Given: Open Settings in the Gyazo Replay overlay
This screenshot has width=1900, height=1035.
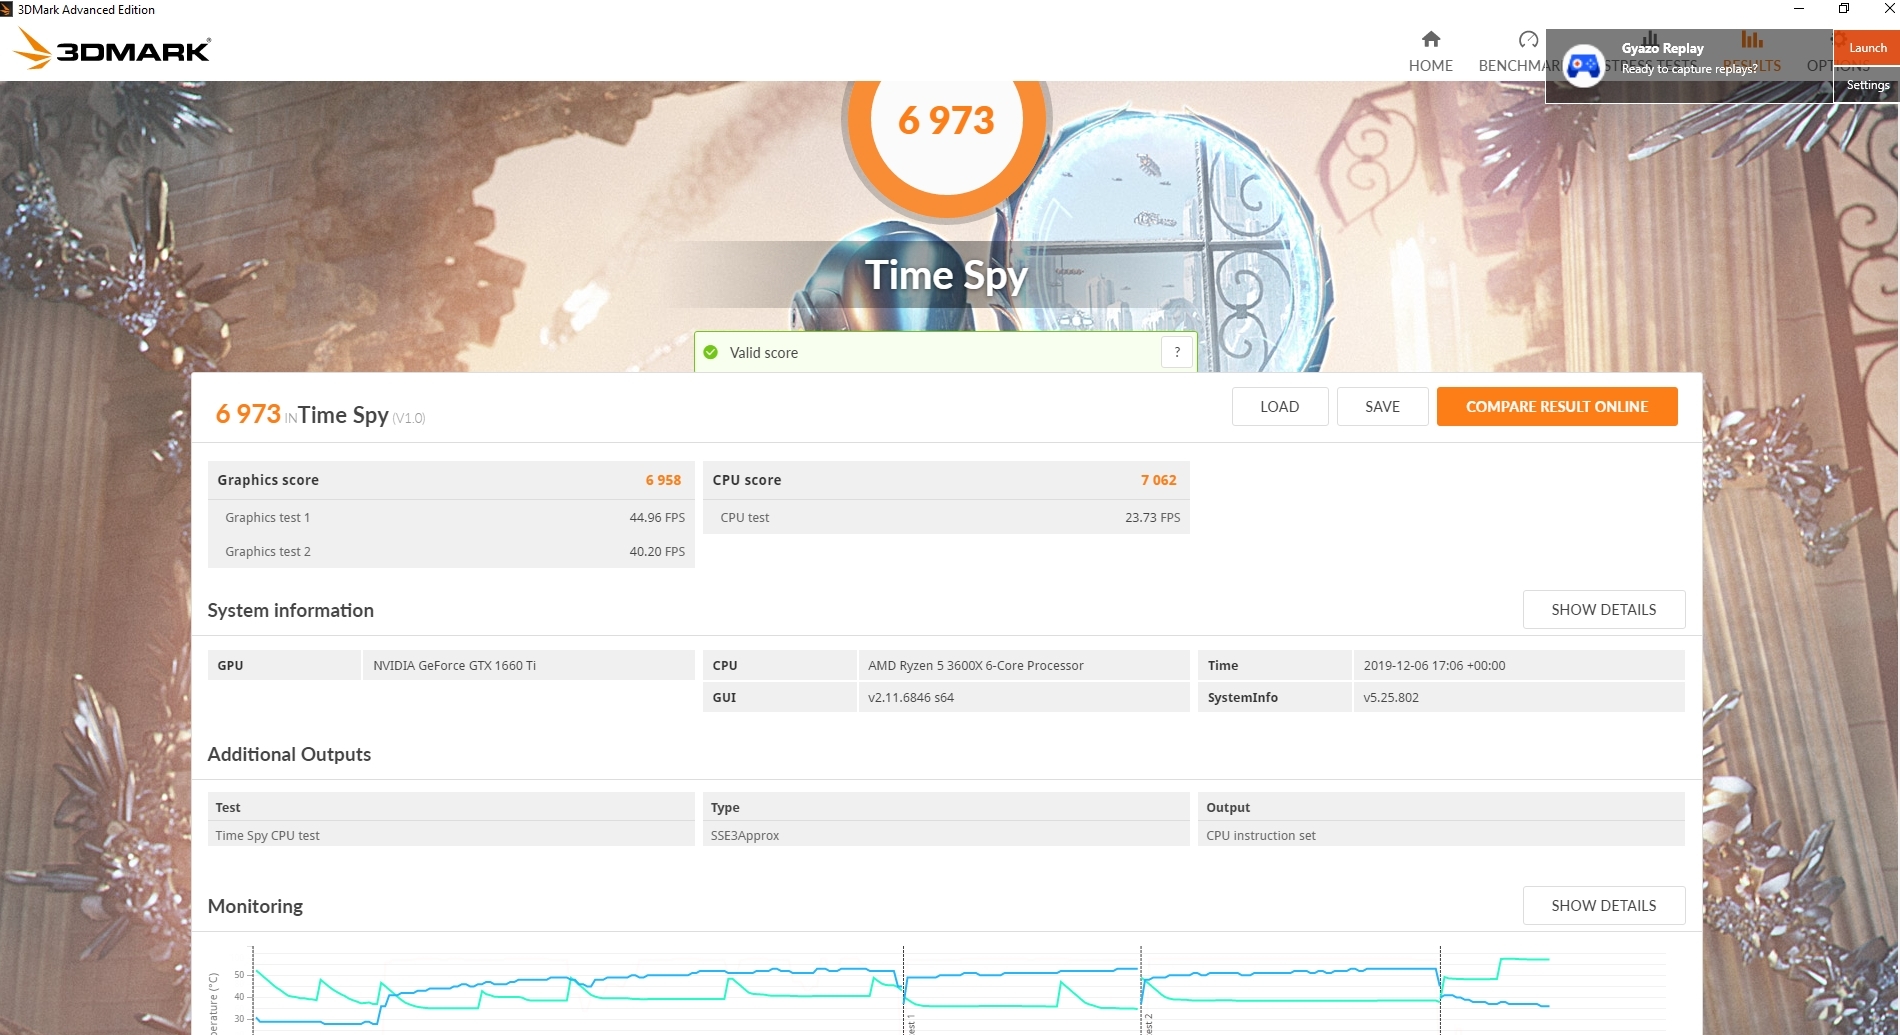Looking at the screenshot, I should pos(1867,85).
